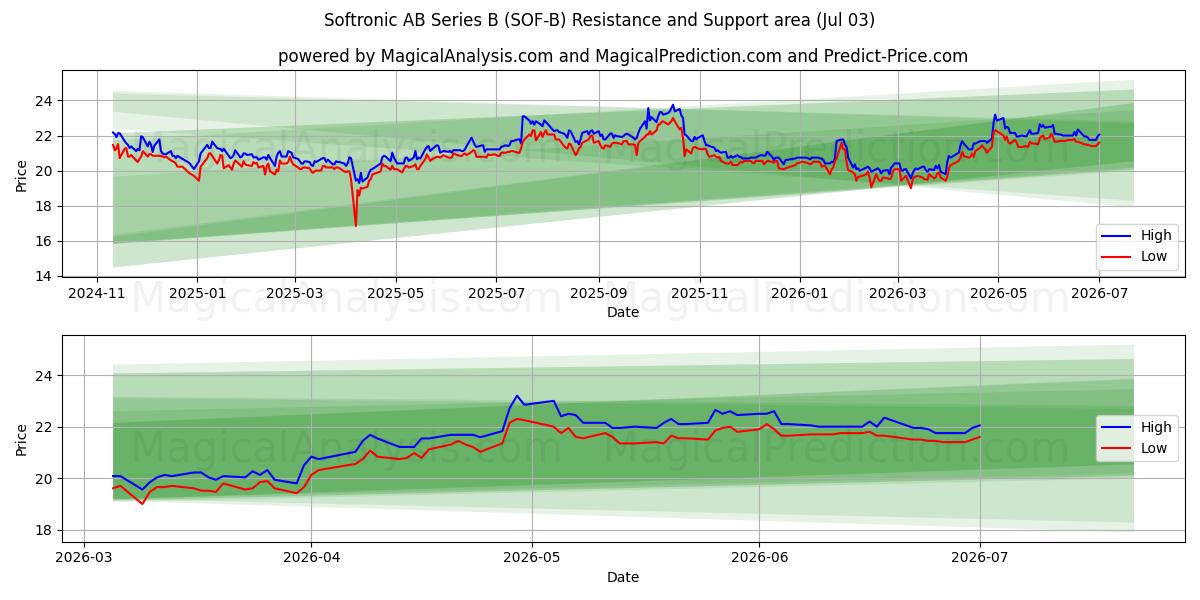Viewport: 1200px width, 600px height.
Task: Click the '2025-09' tick label
Action: click(599, 294)
